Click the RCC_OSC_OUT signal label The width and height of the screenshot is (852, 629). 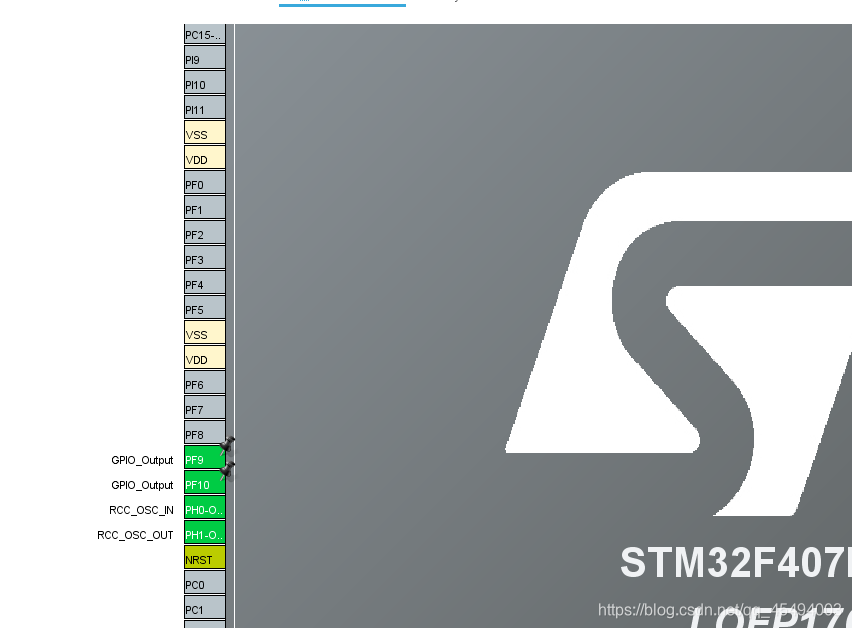[135, 535]
